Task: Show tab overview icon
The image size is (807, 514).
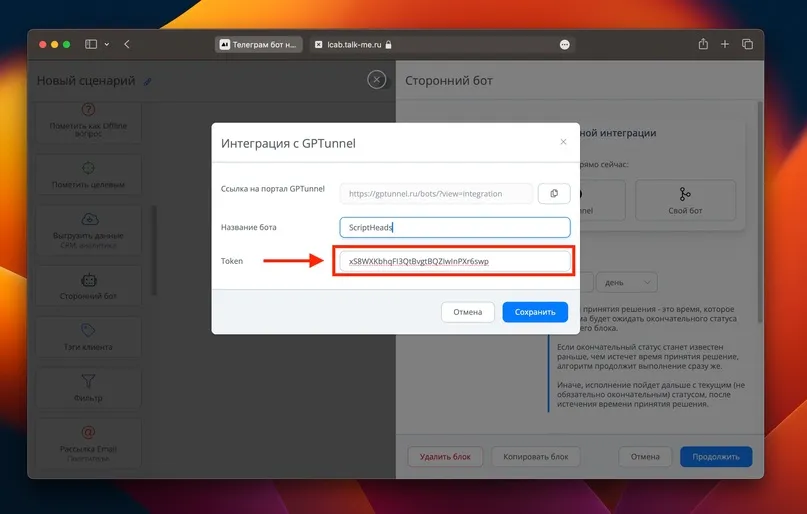Action: tap(747, 44)
